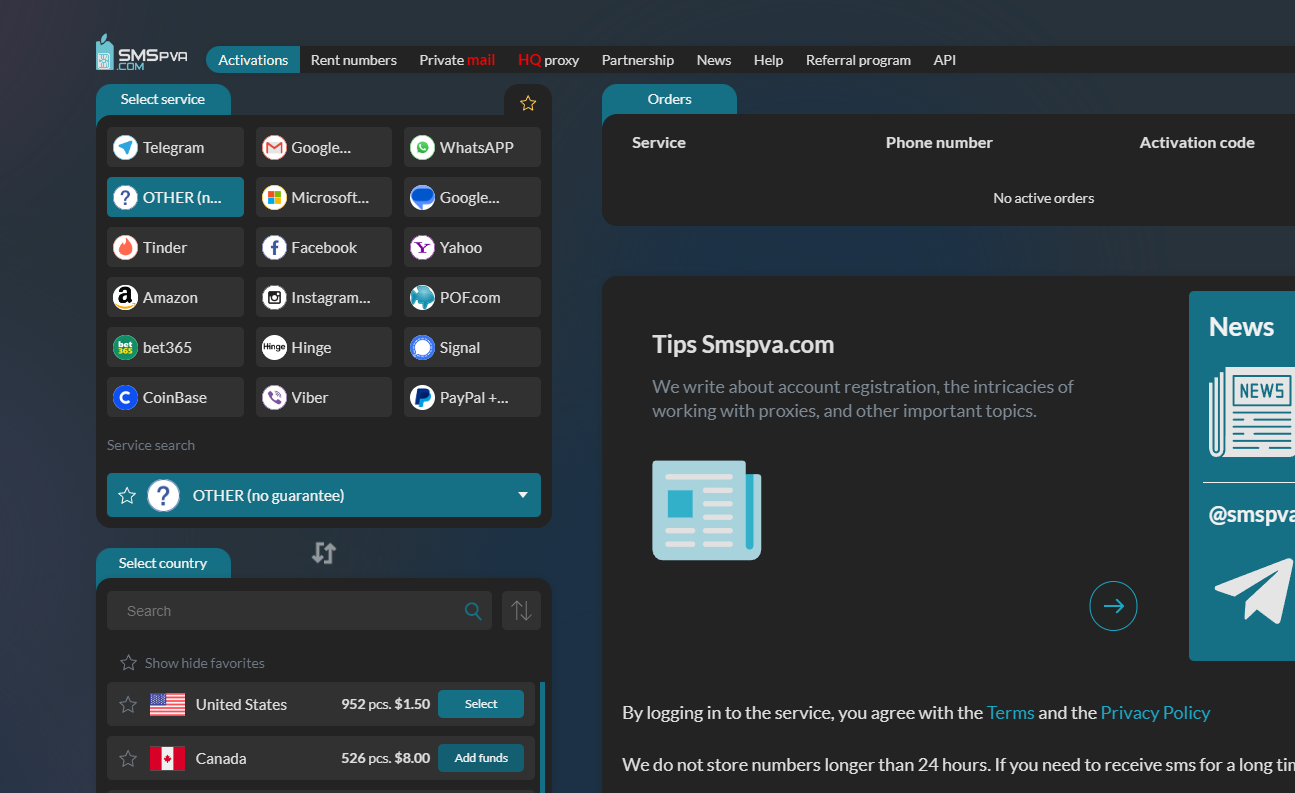The width and height of the screenshot is (1295, 793).
Task: Open the Activations tab
Action: (x=253, y=60)
